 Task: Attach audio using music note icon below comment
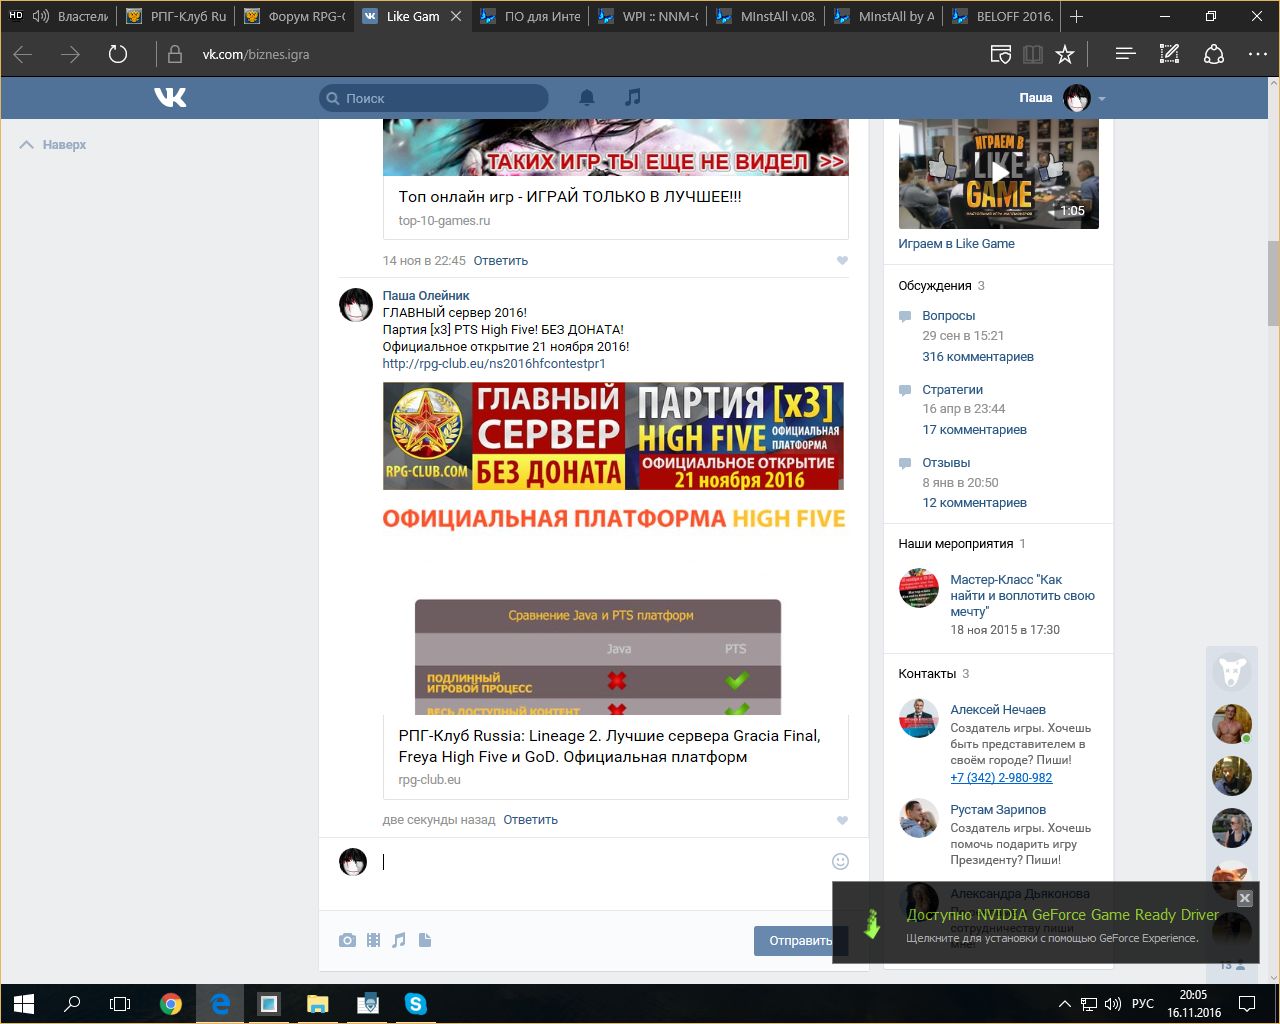click(x=399, y=940)
